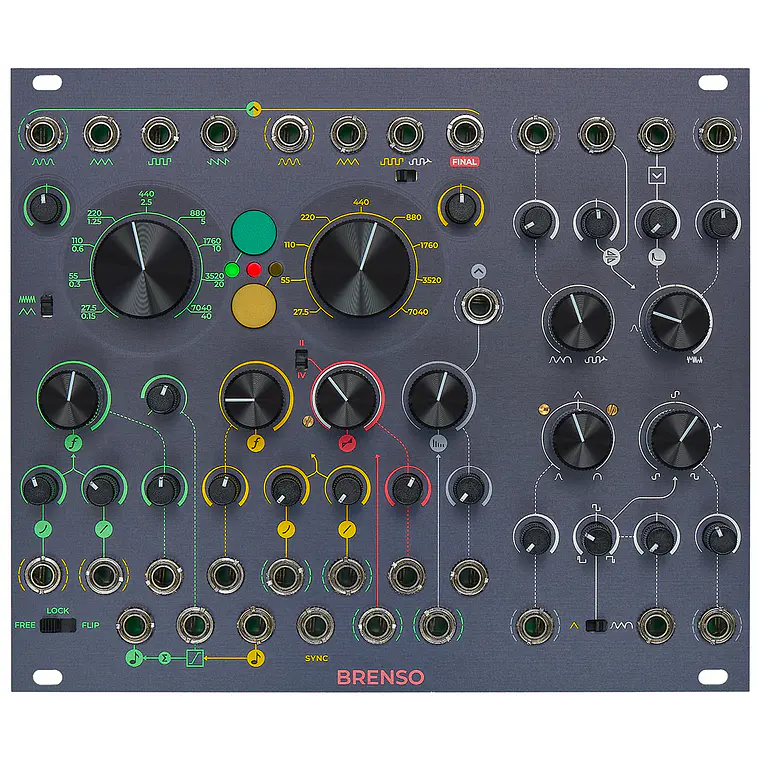Click the green LED indicator
The height and width of the screenshot is (760, 760).
point(232,270)
